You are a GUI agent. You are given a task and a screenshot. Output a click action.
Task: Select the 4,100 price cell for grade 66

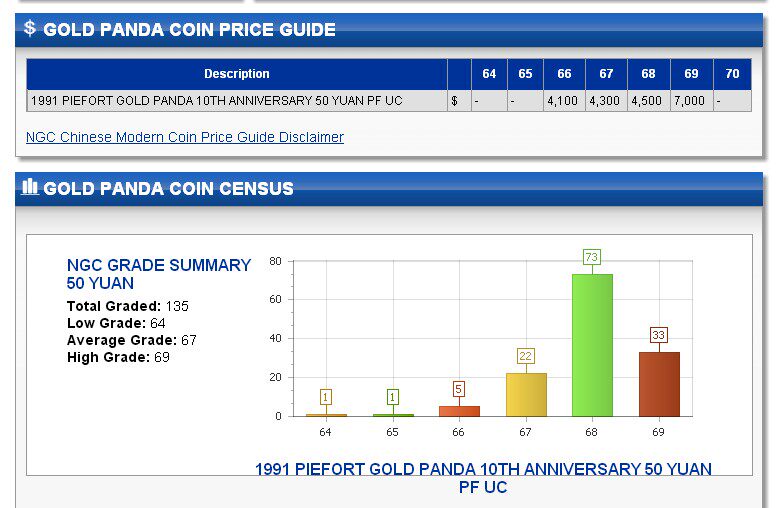click(564, 101)
